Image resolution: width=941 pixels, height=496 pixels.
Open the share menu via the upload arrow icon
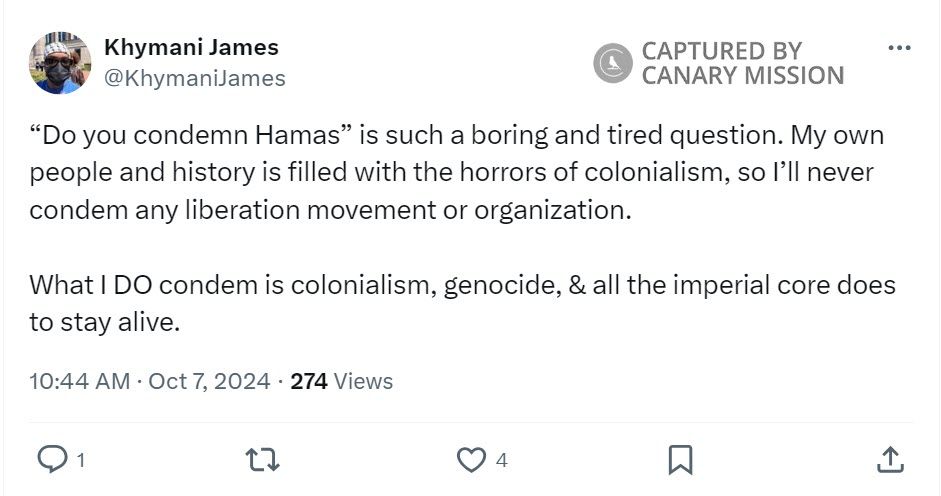(889, 459)
